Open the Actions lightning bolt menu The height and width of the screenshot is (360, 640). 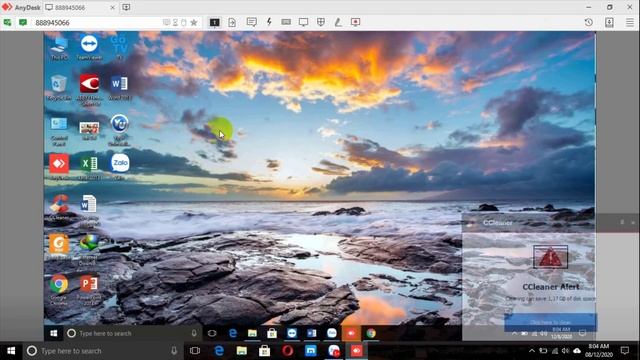pos(269,22)
